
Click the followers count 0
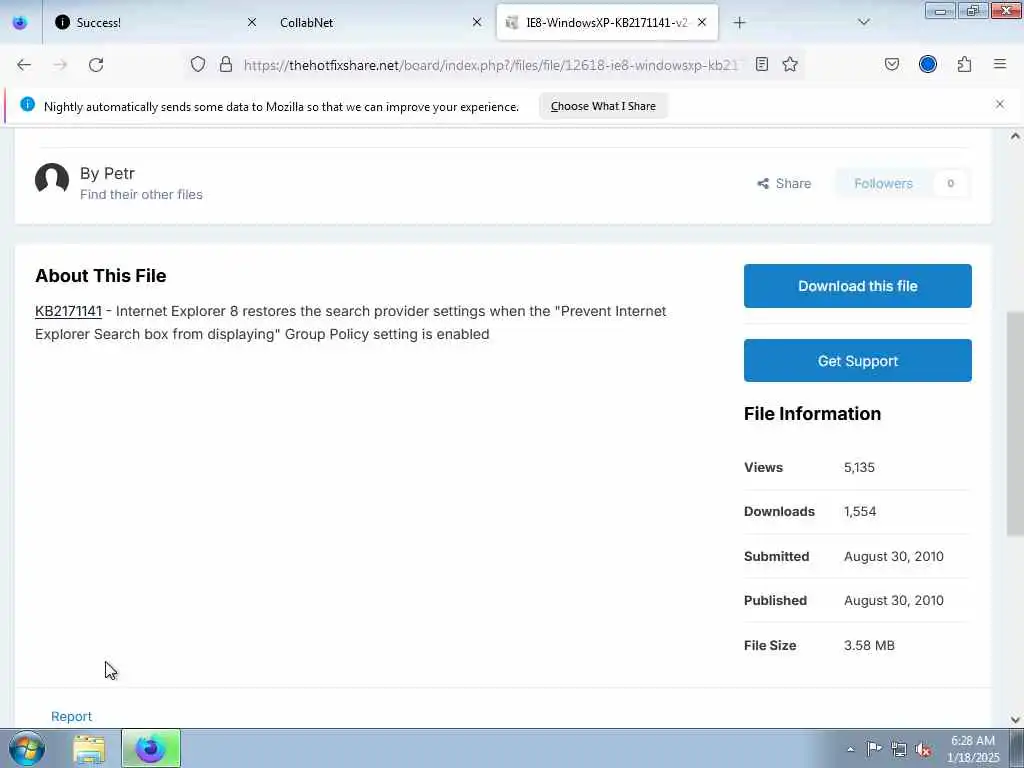950,184
